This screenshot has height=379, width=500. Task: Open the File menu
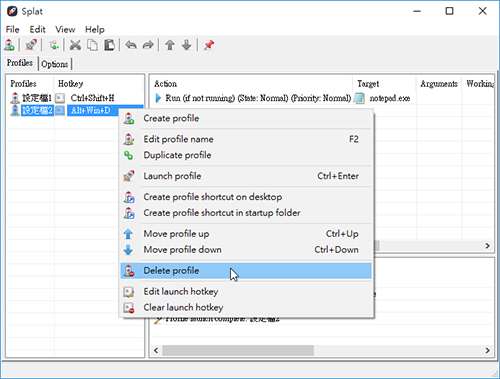coord(12,29)
